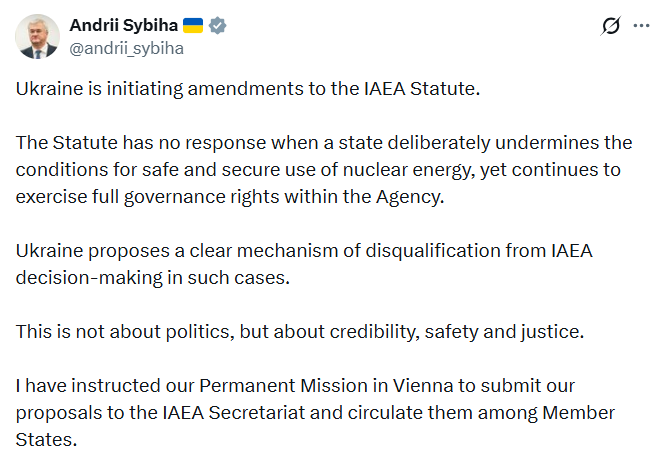The image size is (668, 452).
Task: Click the blue verified badge
Action: (217, 25)
